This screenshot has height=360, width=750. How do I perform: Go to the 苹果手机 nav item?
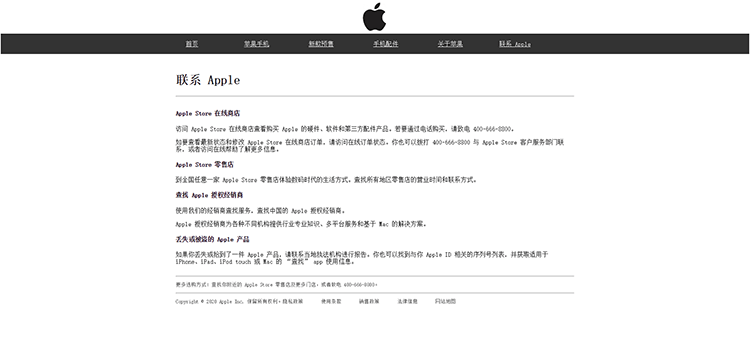point(256,44)
